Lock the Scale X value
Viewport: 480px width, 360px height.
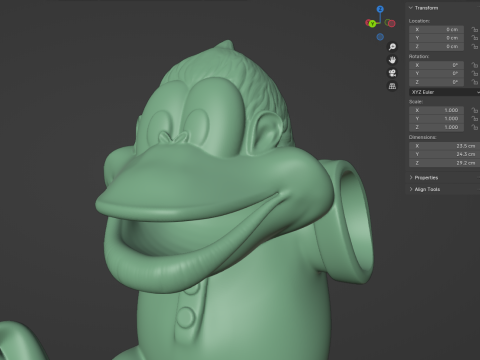pos(475,110)
